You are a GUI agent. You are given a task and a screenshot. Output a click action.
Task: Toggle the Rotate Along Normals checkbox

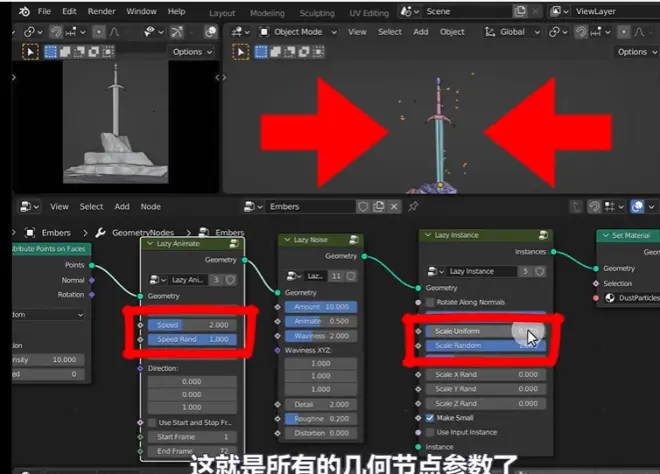click(430, 302)
